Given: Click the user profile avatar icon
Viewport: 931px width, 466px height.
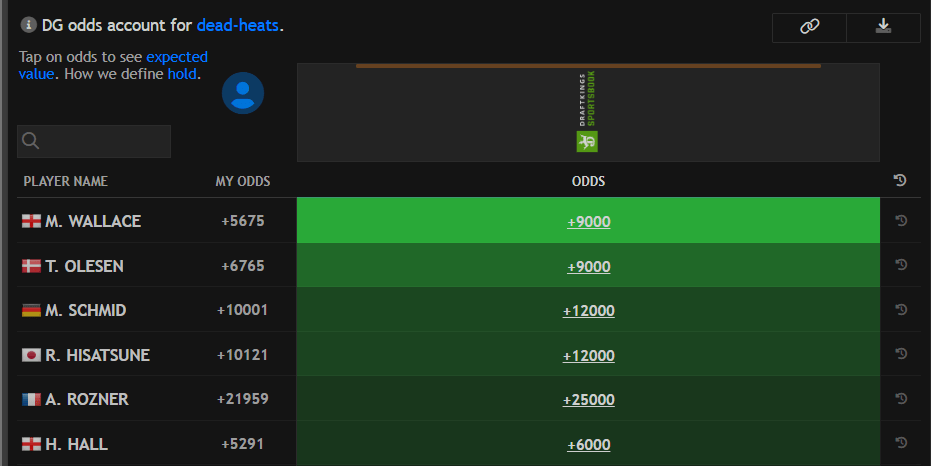Looking at the screenshot, I should [x=242, y=93].
